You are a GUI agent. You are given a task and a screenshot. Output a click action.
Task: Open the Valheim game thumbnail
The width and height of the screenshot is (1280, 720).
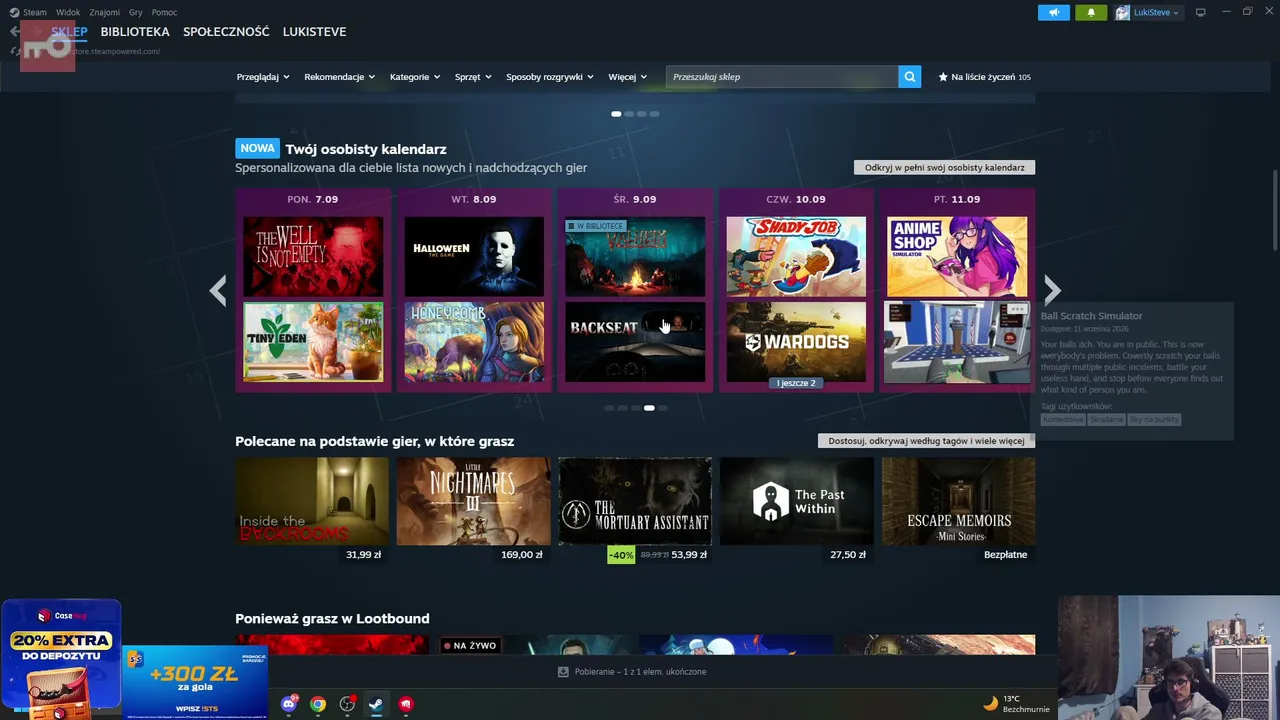point(635,257)
